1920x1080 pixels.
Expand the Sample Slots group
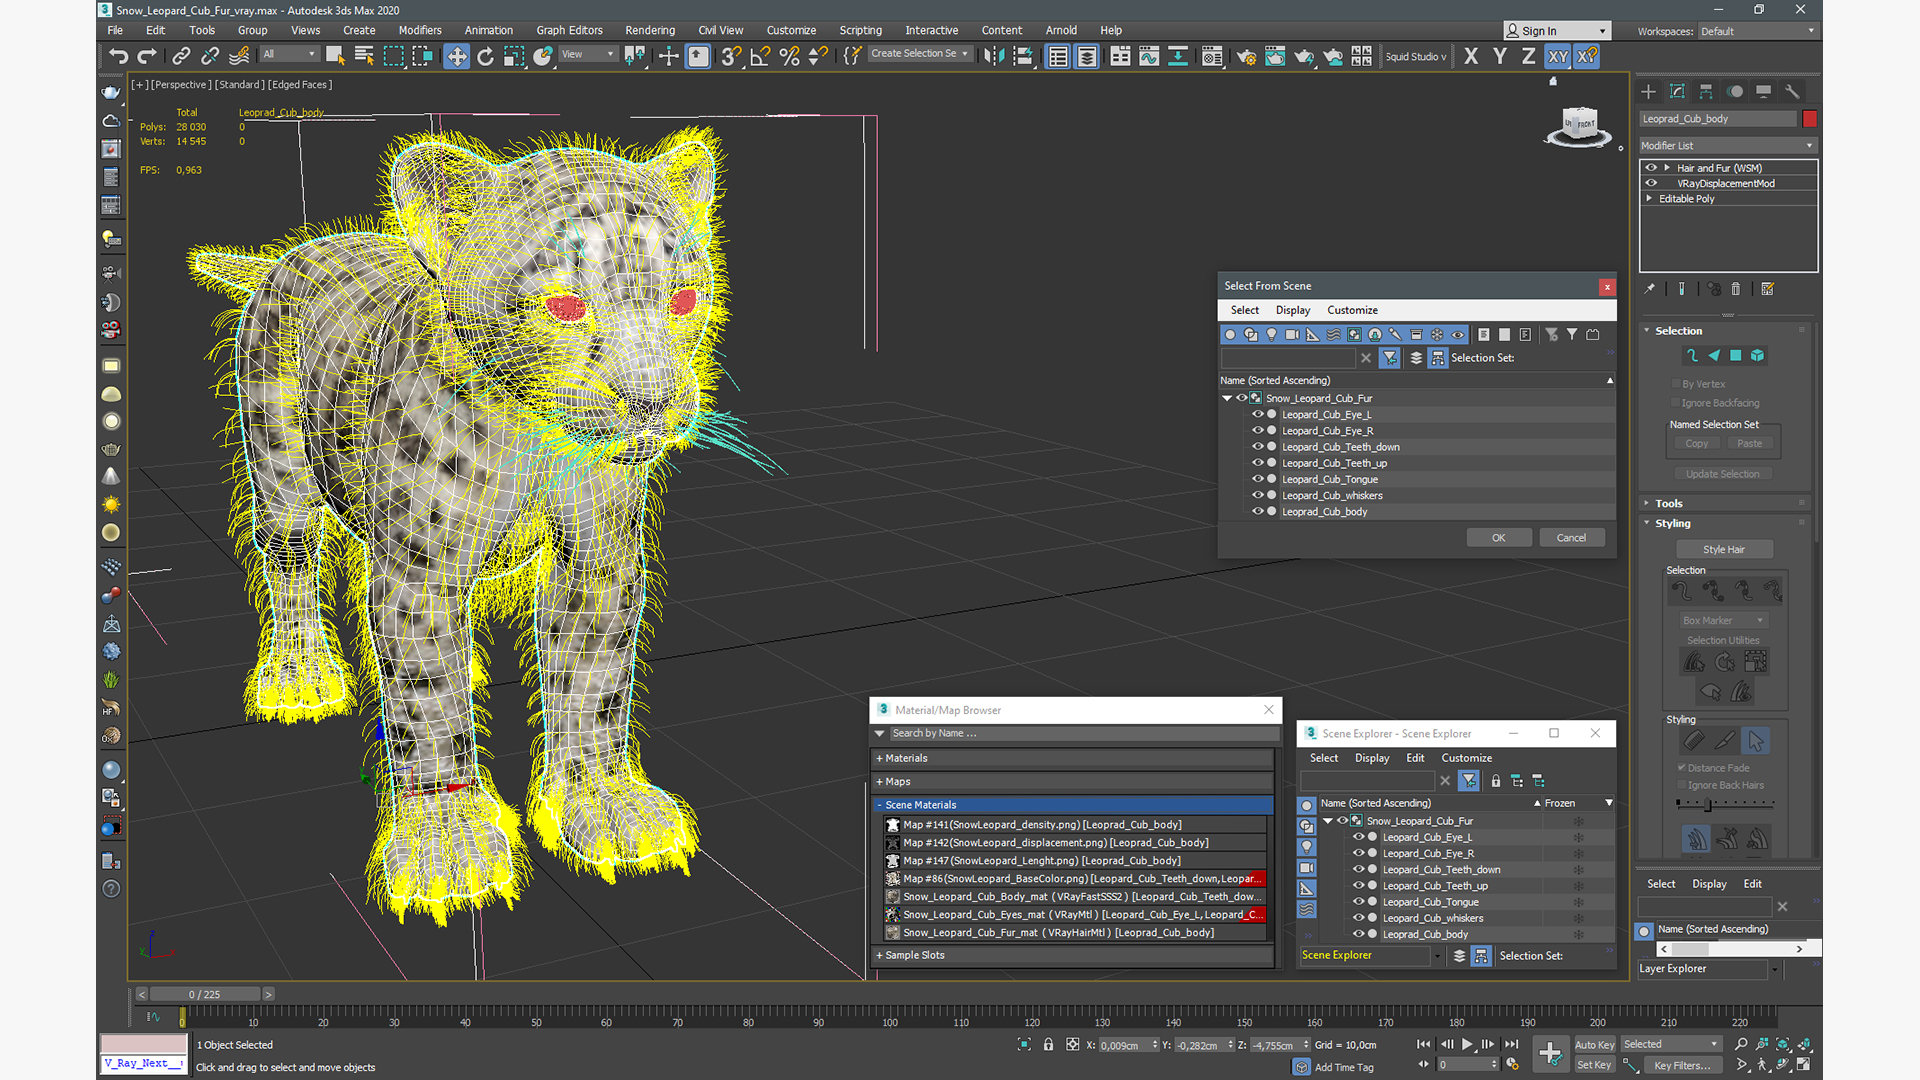click(x=1073, y=956)
